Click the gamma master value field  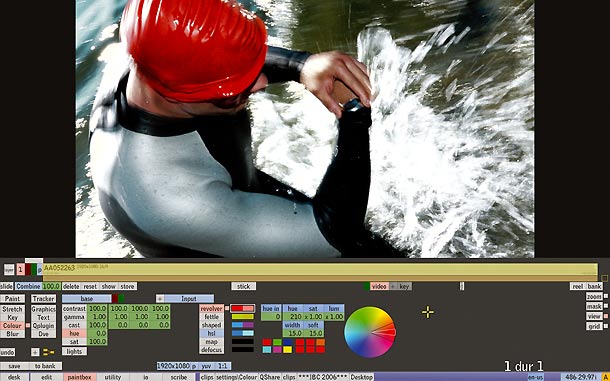coord(97,317)
